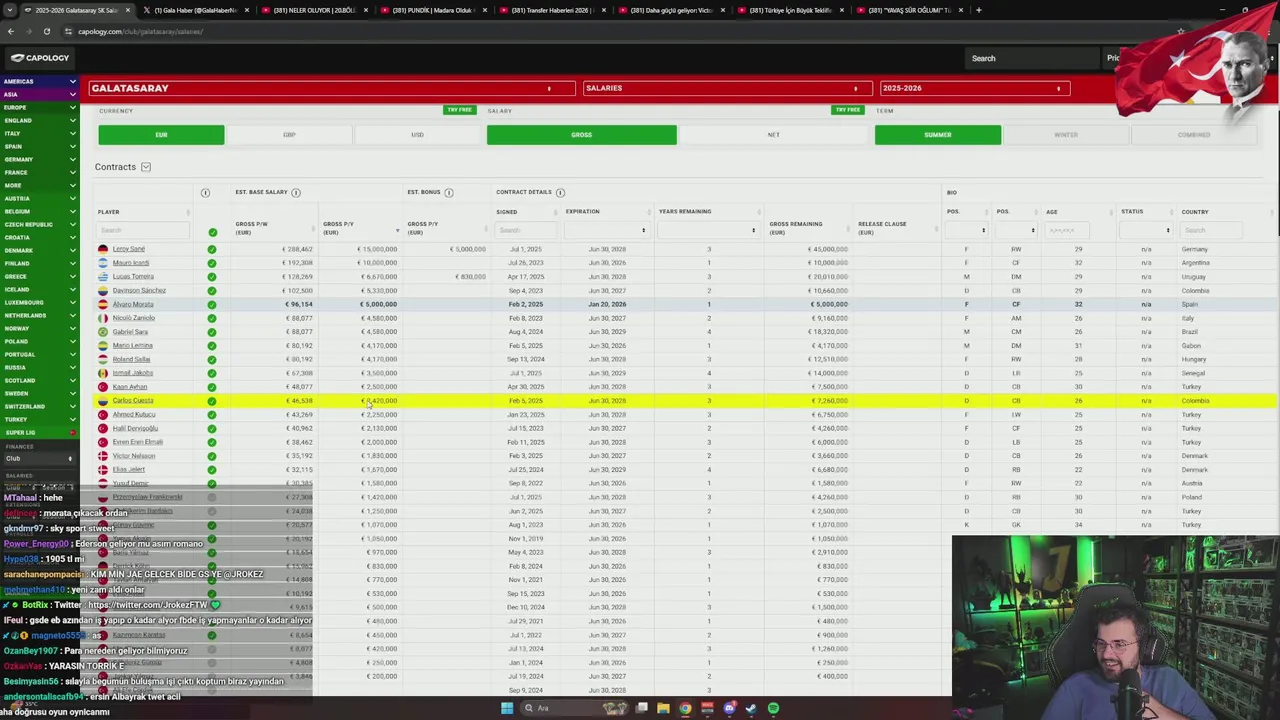This screenshot has height=720, width=1280.
Task: Sort by Gross P/Y base salary arrow
Action: (397, 230)
